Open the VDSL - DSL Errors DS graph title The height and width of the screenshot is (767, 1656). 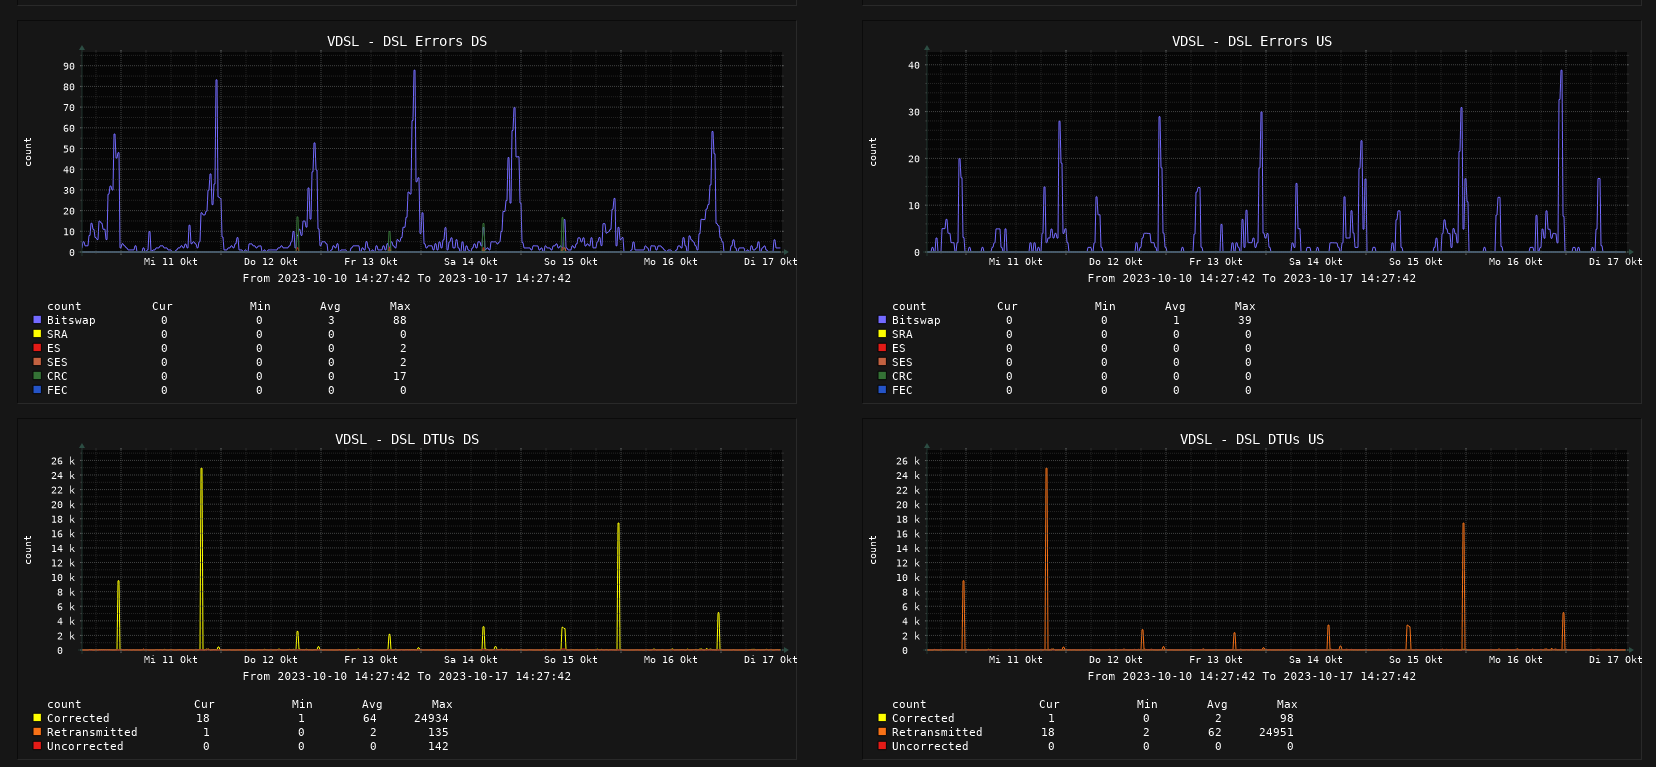(x=407, y=41)
